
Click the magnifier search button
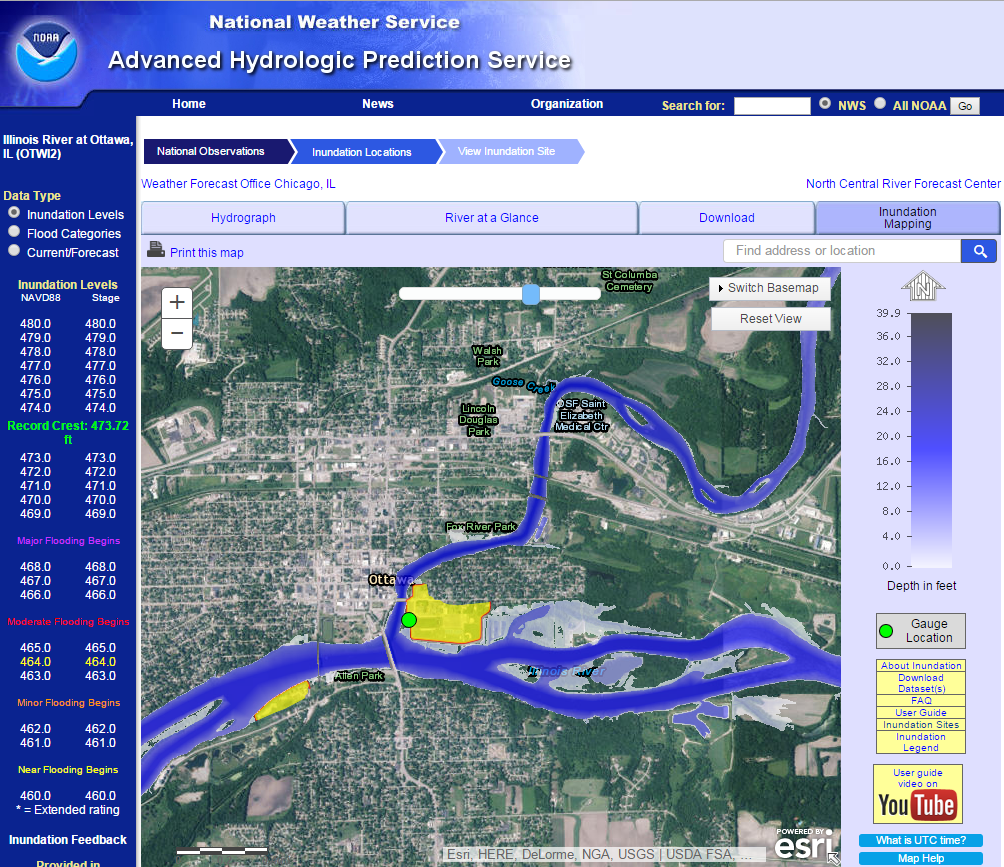point(978,251)
